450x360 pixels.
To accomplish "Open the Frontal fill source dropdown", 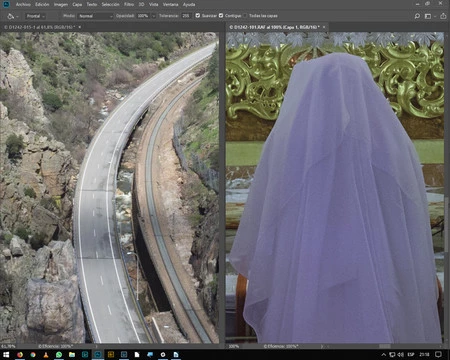I will pyautogui.click(x=36, y=16).
